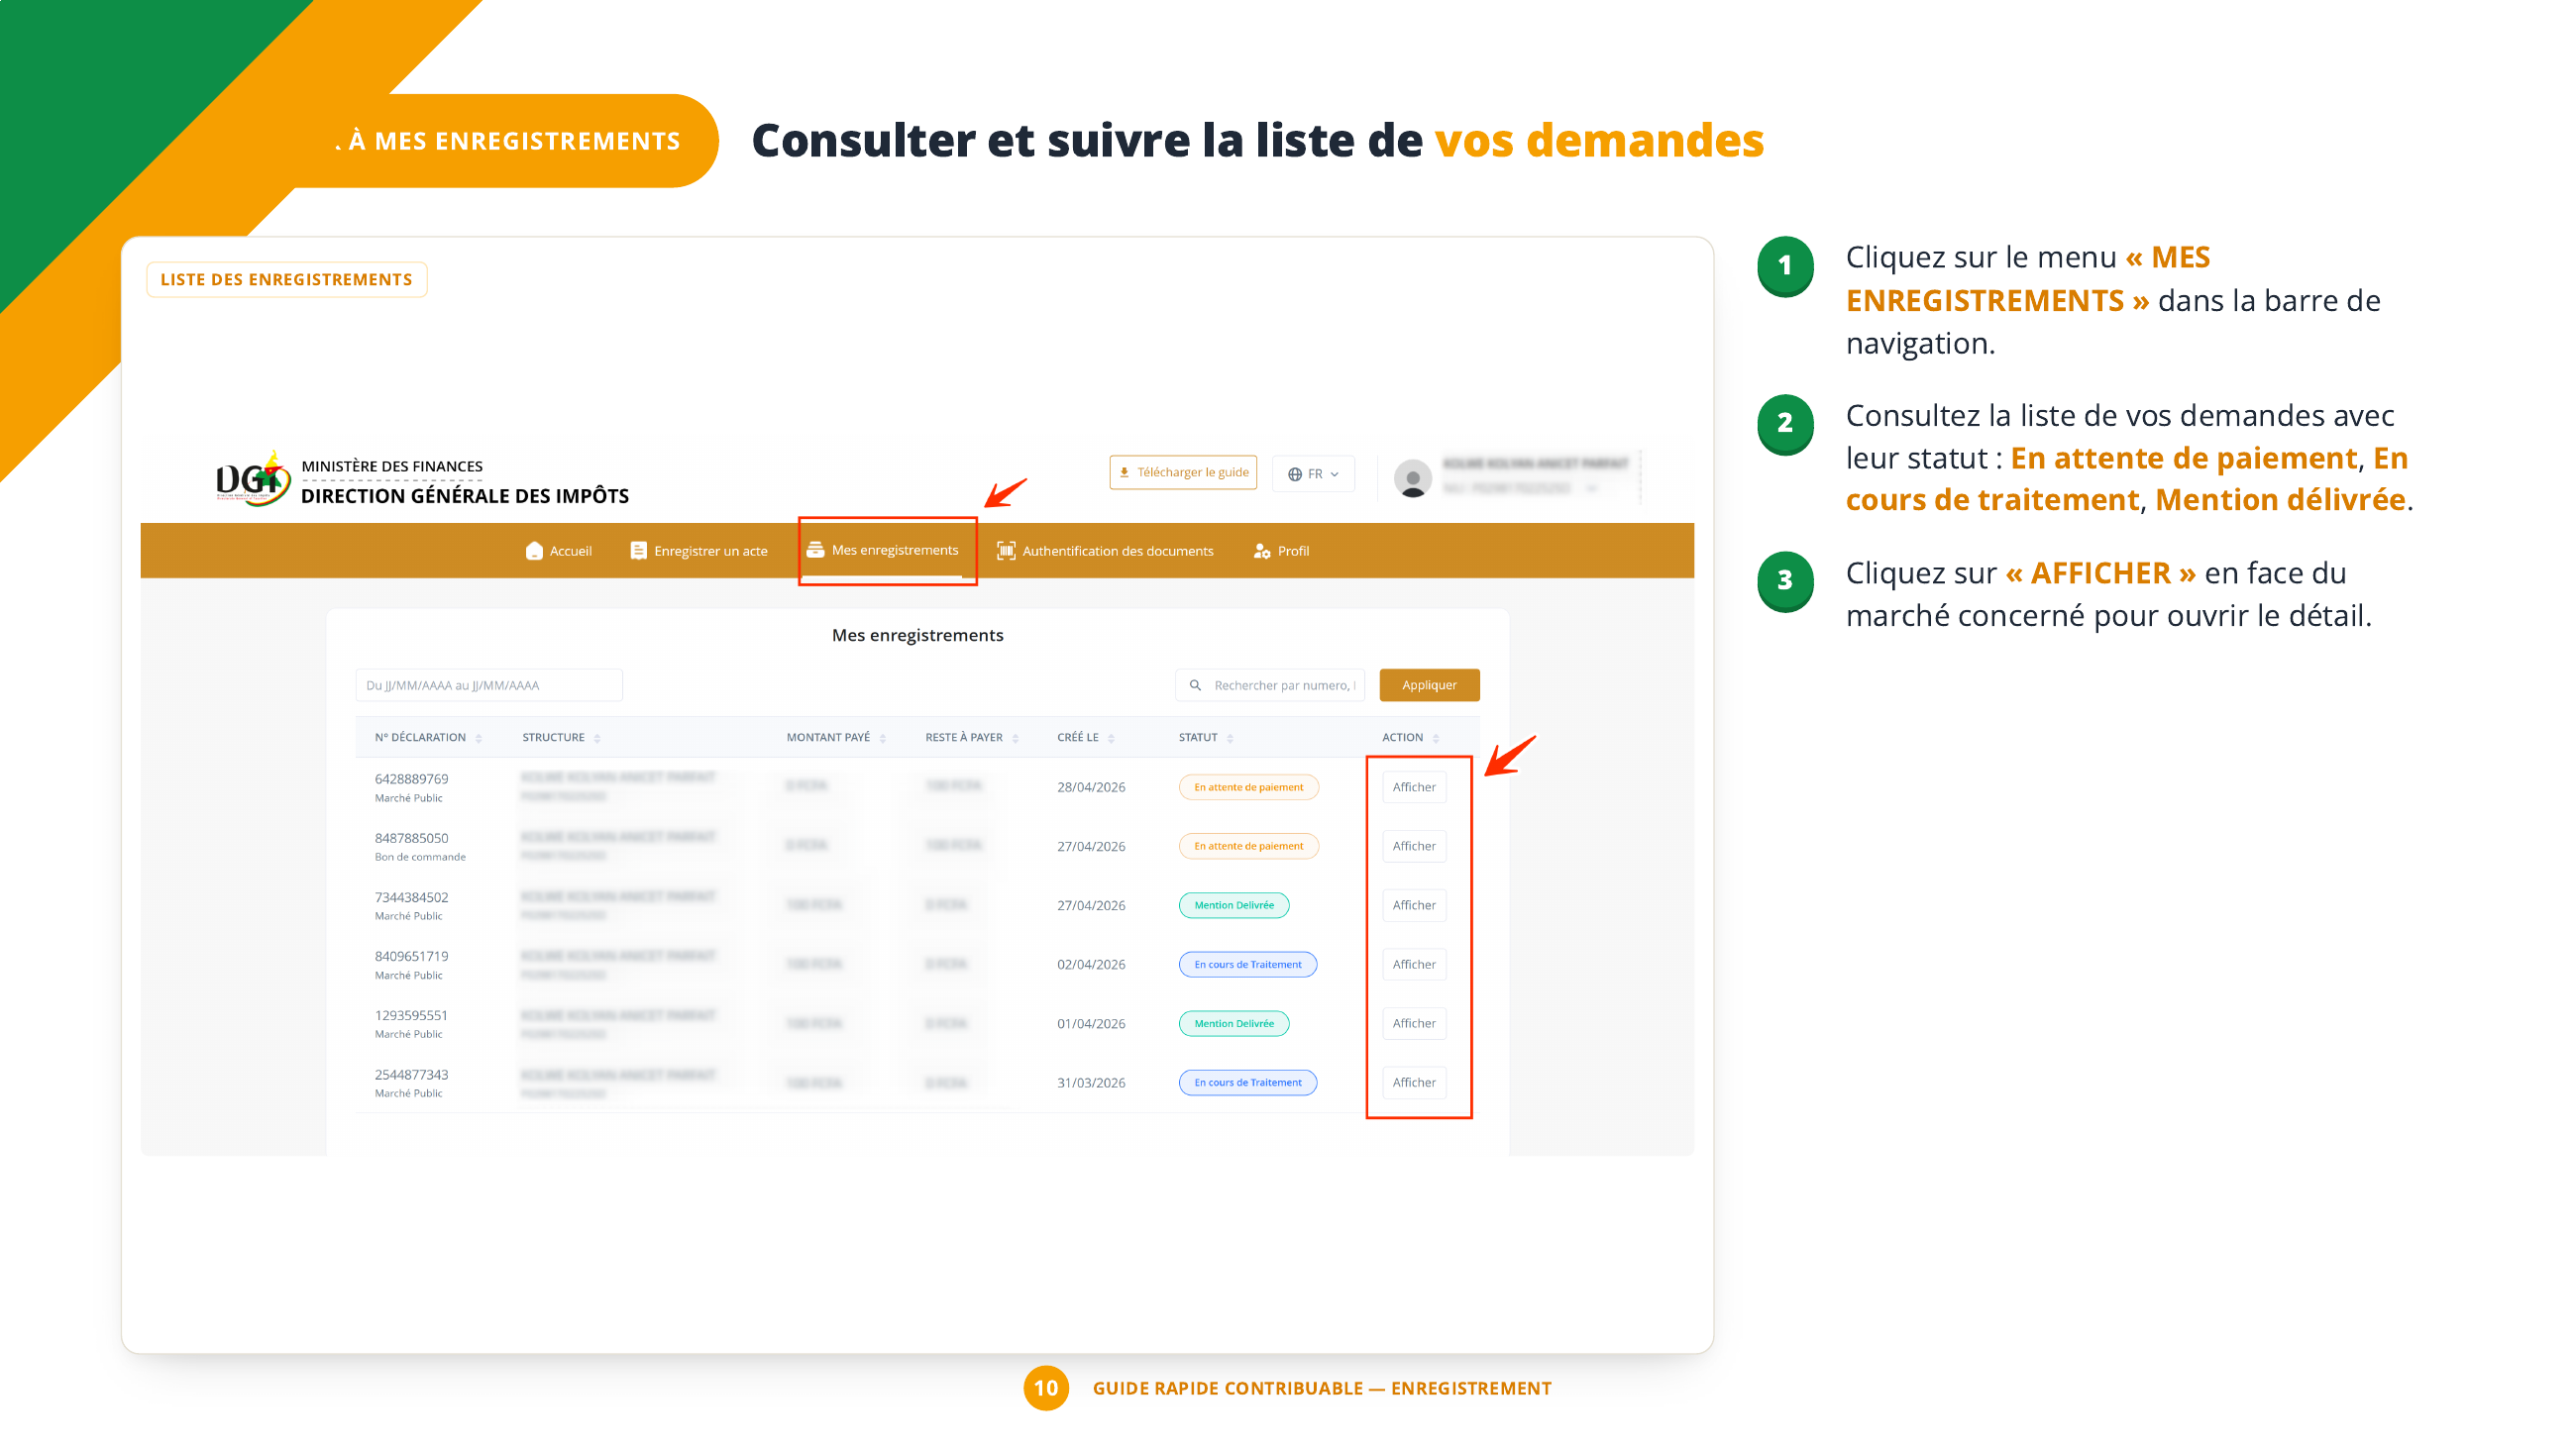Image resolution: width=2576 pixels, height=1449 pixels.
Task: Sort by Action column arrows
Action: click(x=1436, y=738)
